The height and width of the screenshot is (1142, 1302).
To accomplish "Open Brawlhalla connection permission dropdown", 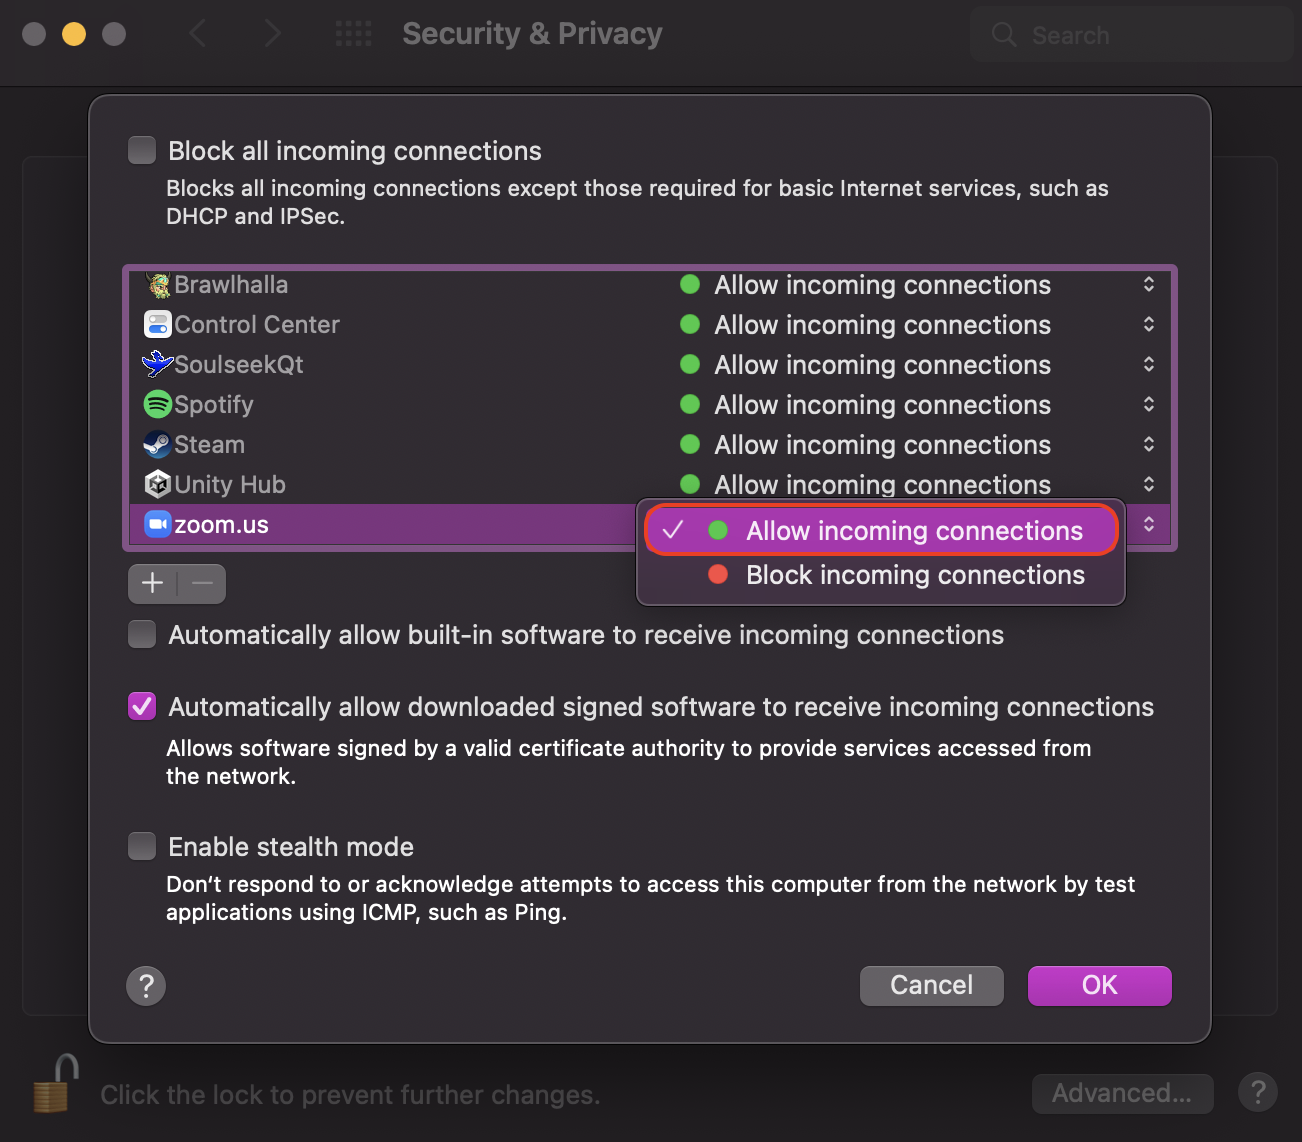I will [1149, 285].
